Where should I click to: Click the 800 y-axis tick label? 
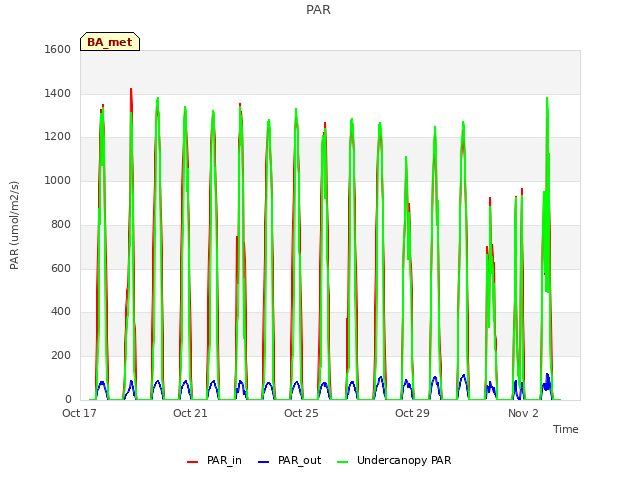coord(61,224)
